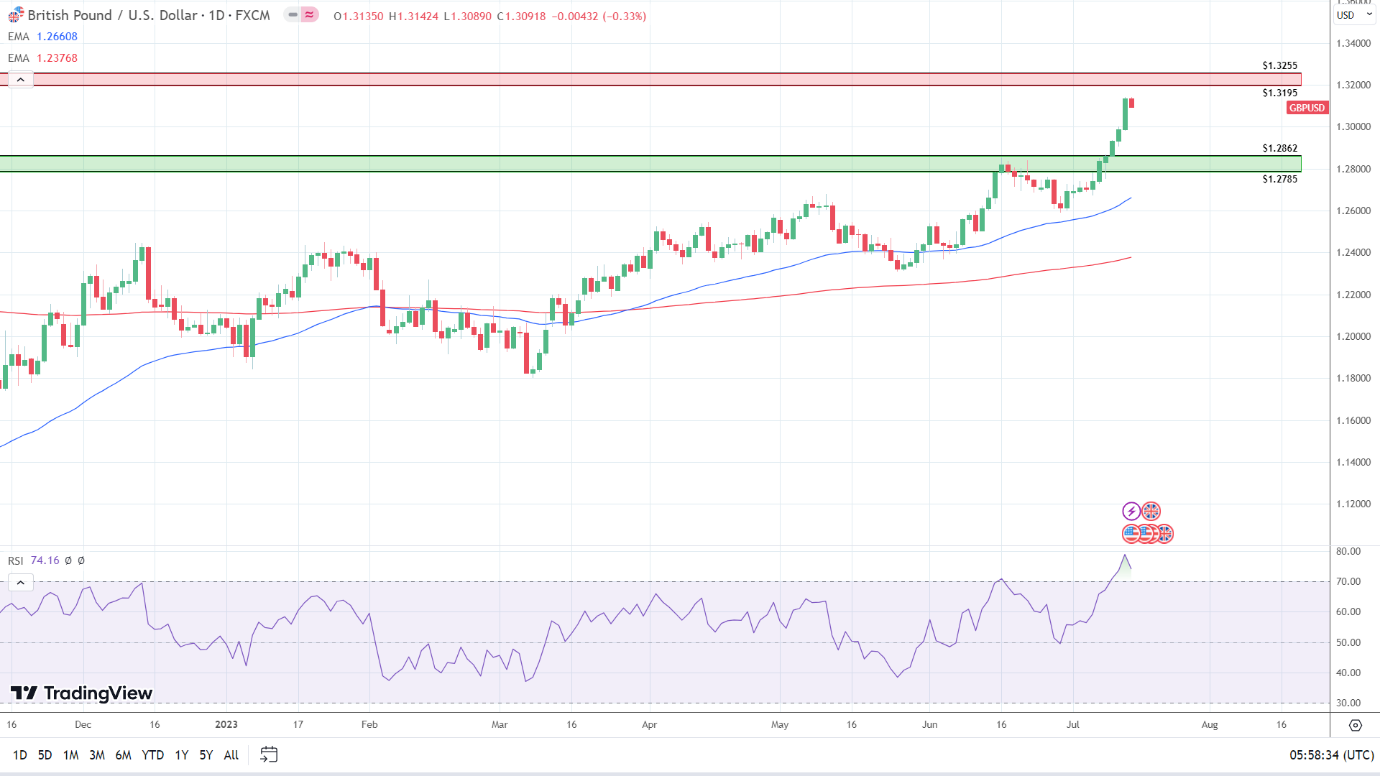Select the 1M time range
Image resolution: width=1380 pixels, height=776 pixels.
pyautogui.click(x=71, y=755)
